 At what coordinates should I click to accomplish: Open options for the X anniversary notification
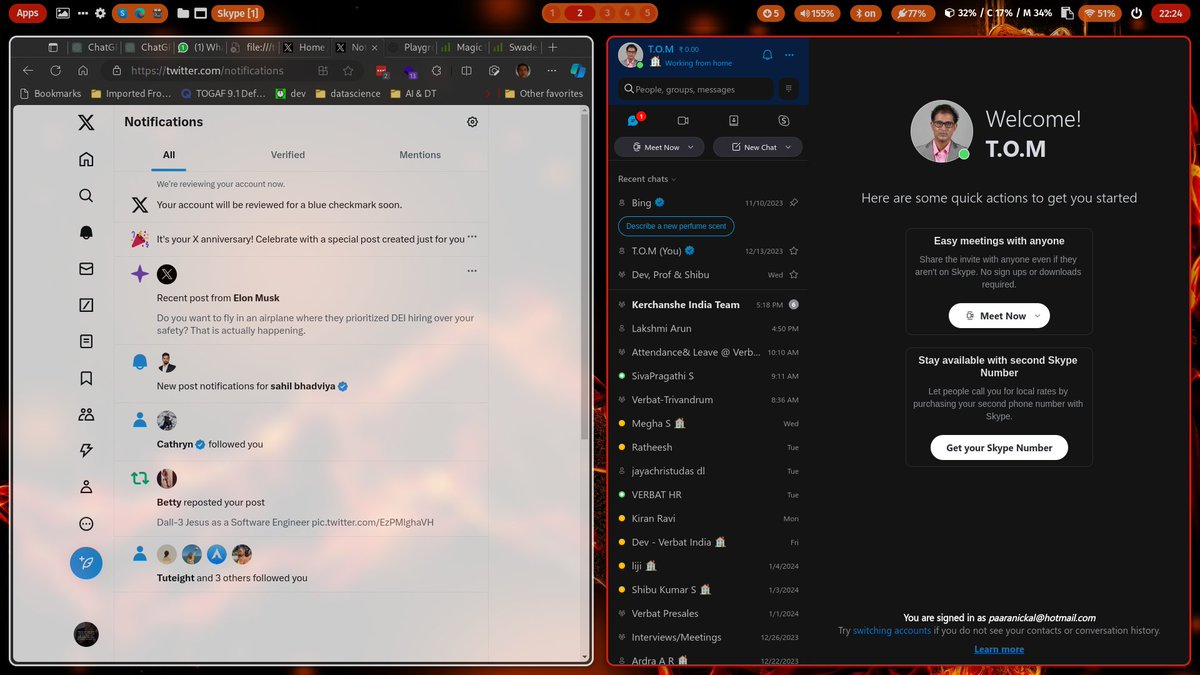(472, 238)
